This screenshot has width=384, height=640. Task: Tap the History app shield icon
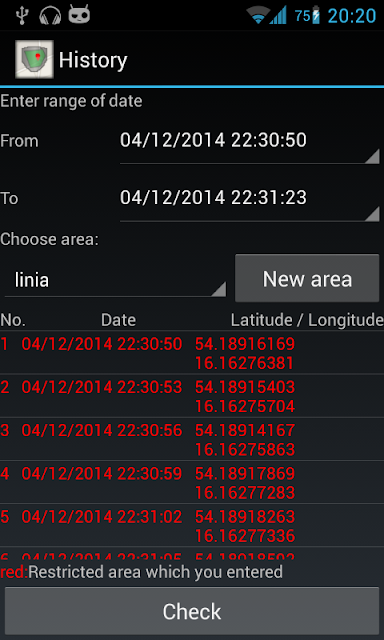pos(34,59)
